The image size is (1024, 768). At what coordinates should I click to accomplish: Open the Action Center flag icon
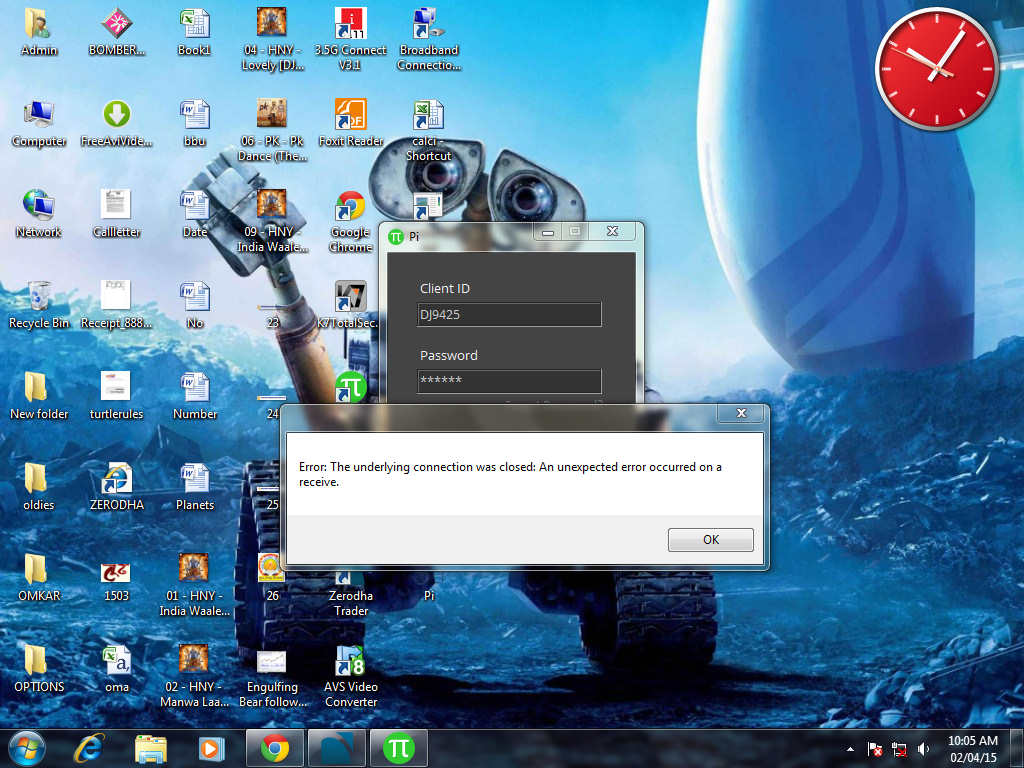[874, 749]
